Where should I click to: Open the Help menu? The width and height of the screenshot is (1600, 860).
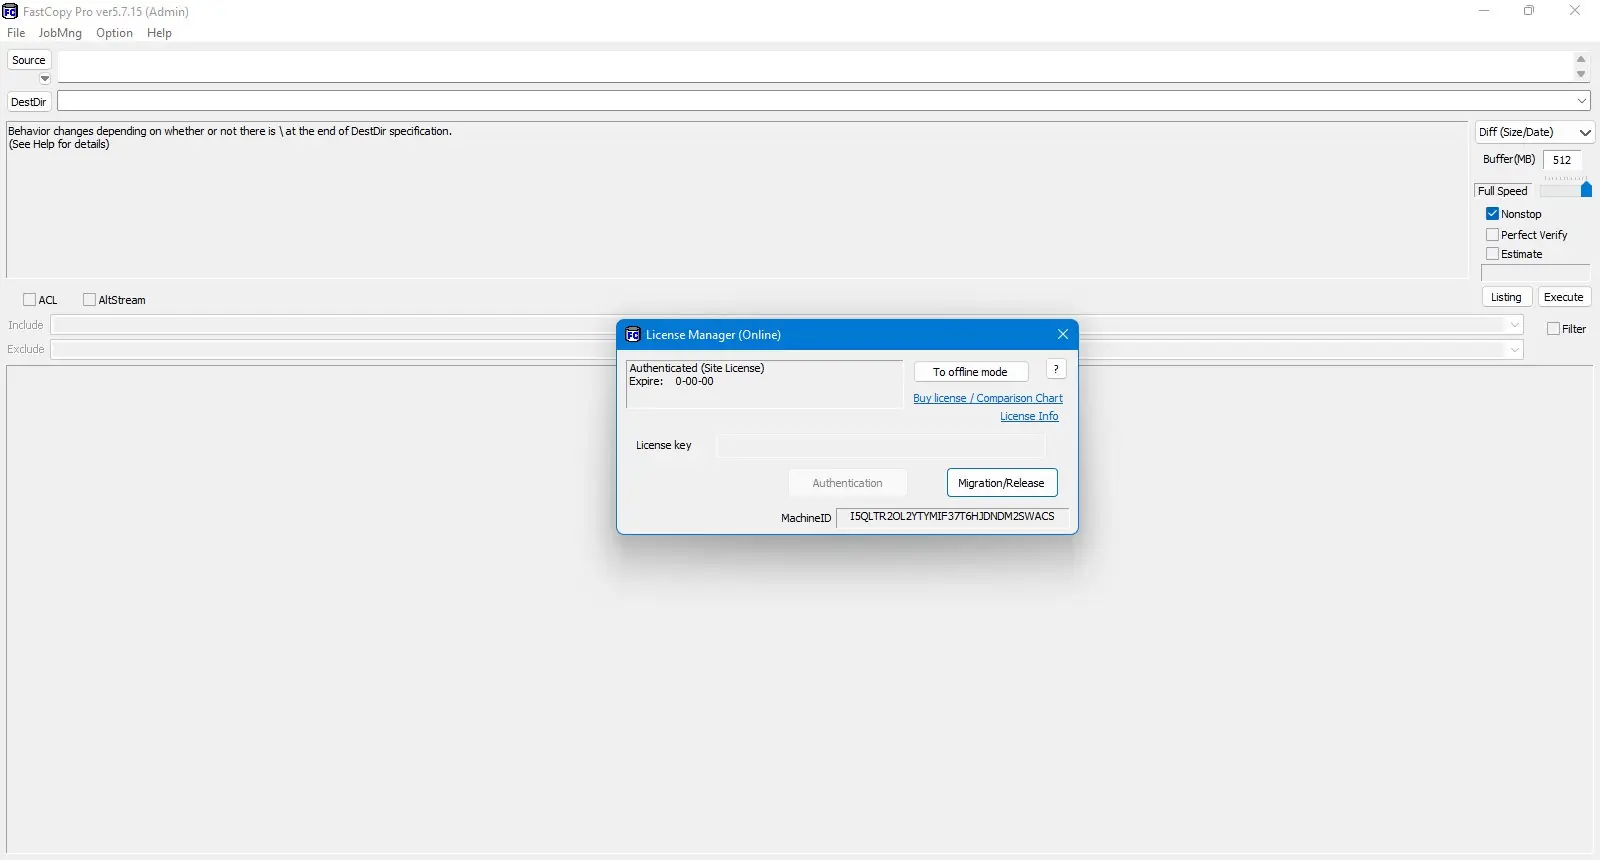click(x=159, y=33)
